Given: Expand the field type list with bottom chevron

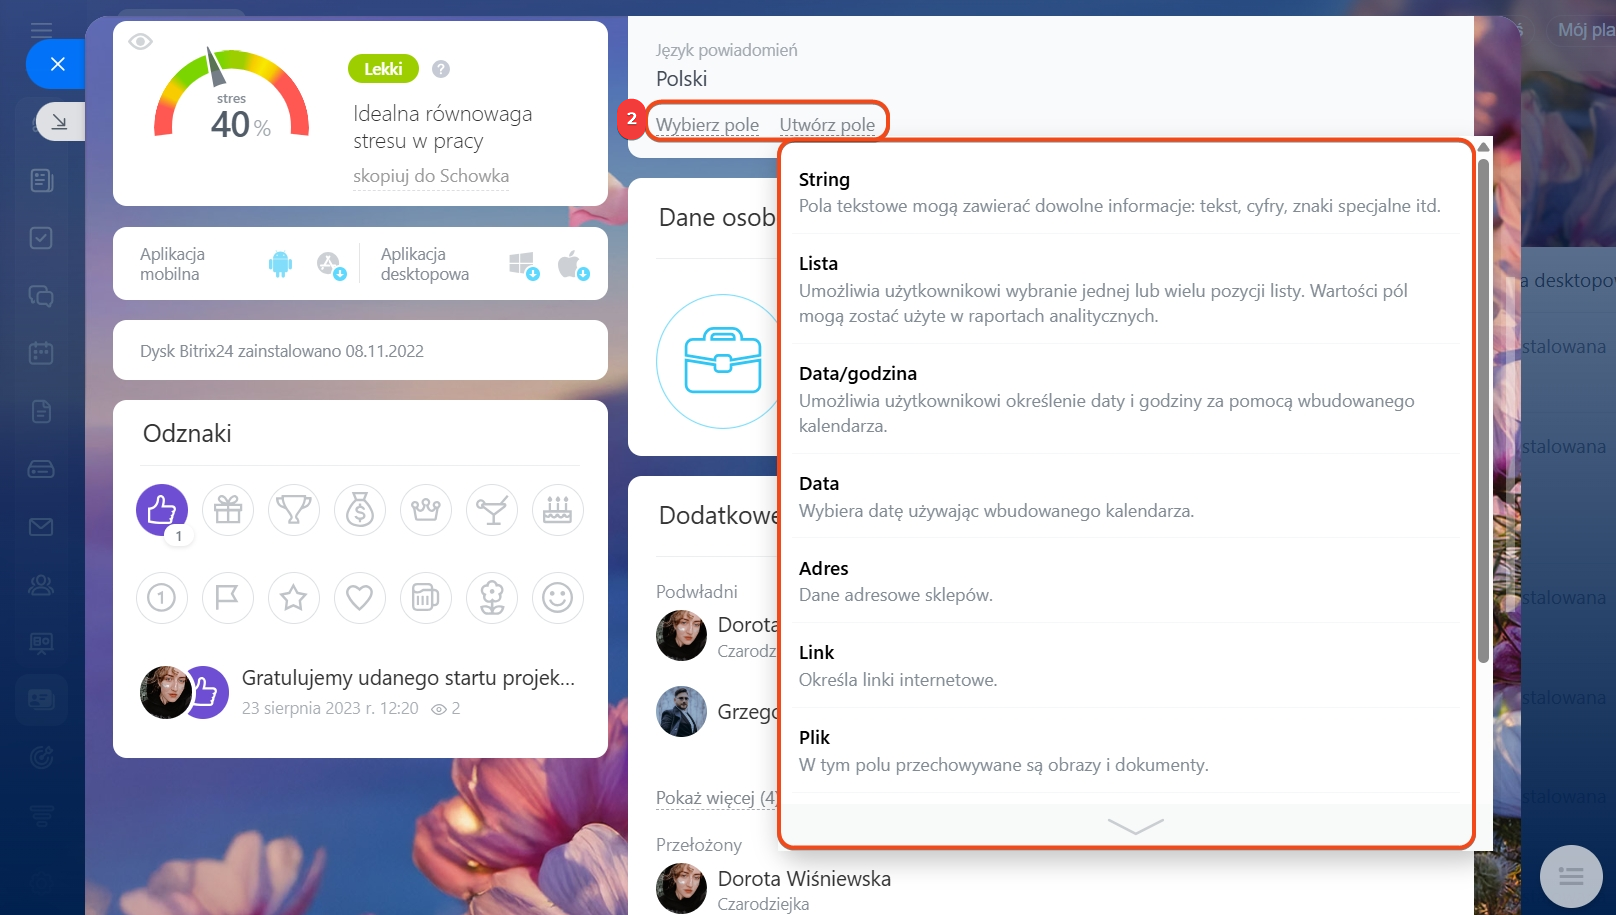Looking at the screenshot, I should (1136, 826).
